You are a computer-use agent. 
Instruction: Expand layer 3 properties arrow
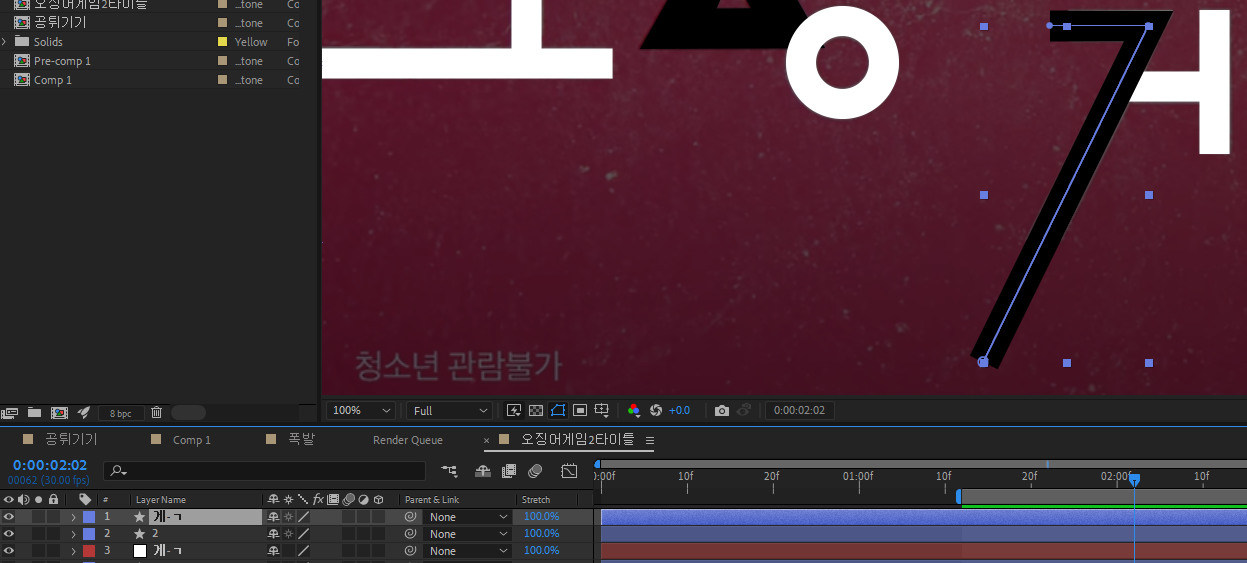coord(73,551)
